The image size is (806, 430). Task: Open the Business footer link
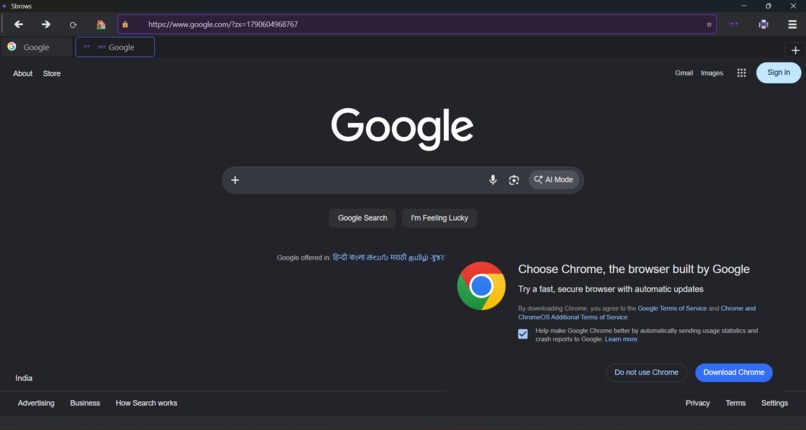coord(85,403)
